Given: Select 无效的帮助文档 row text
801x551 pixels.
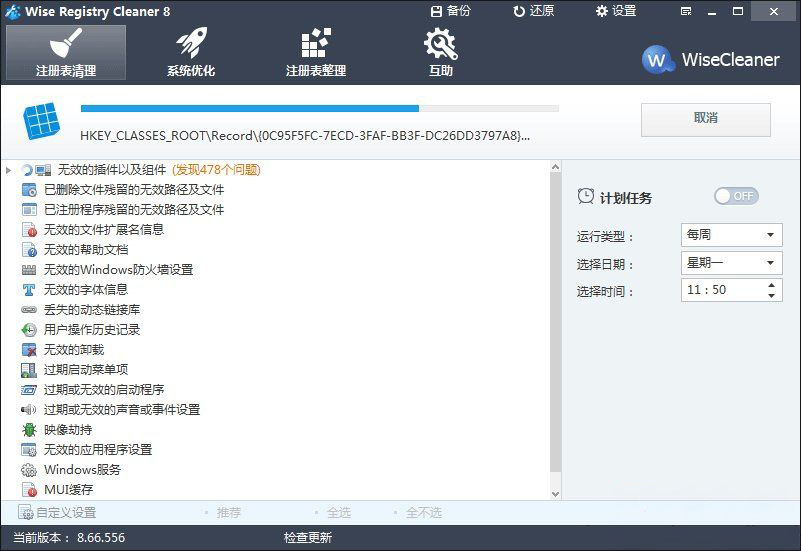Looking at the screenshot, I should (x=86, y=250).
